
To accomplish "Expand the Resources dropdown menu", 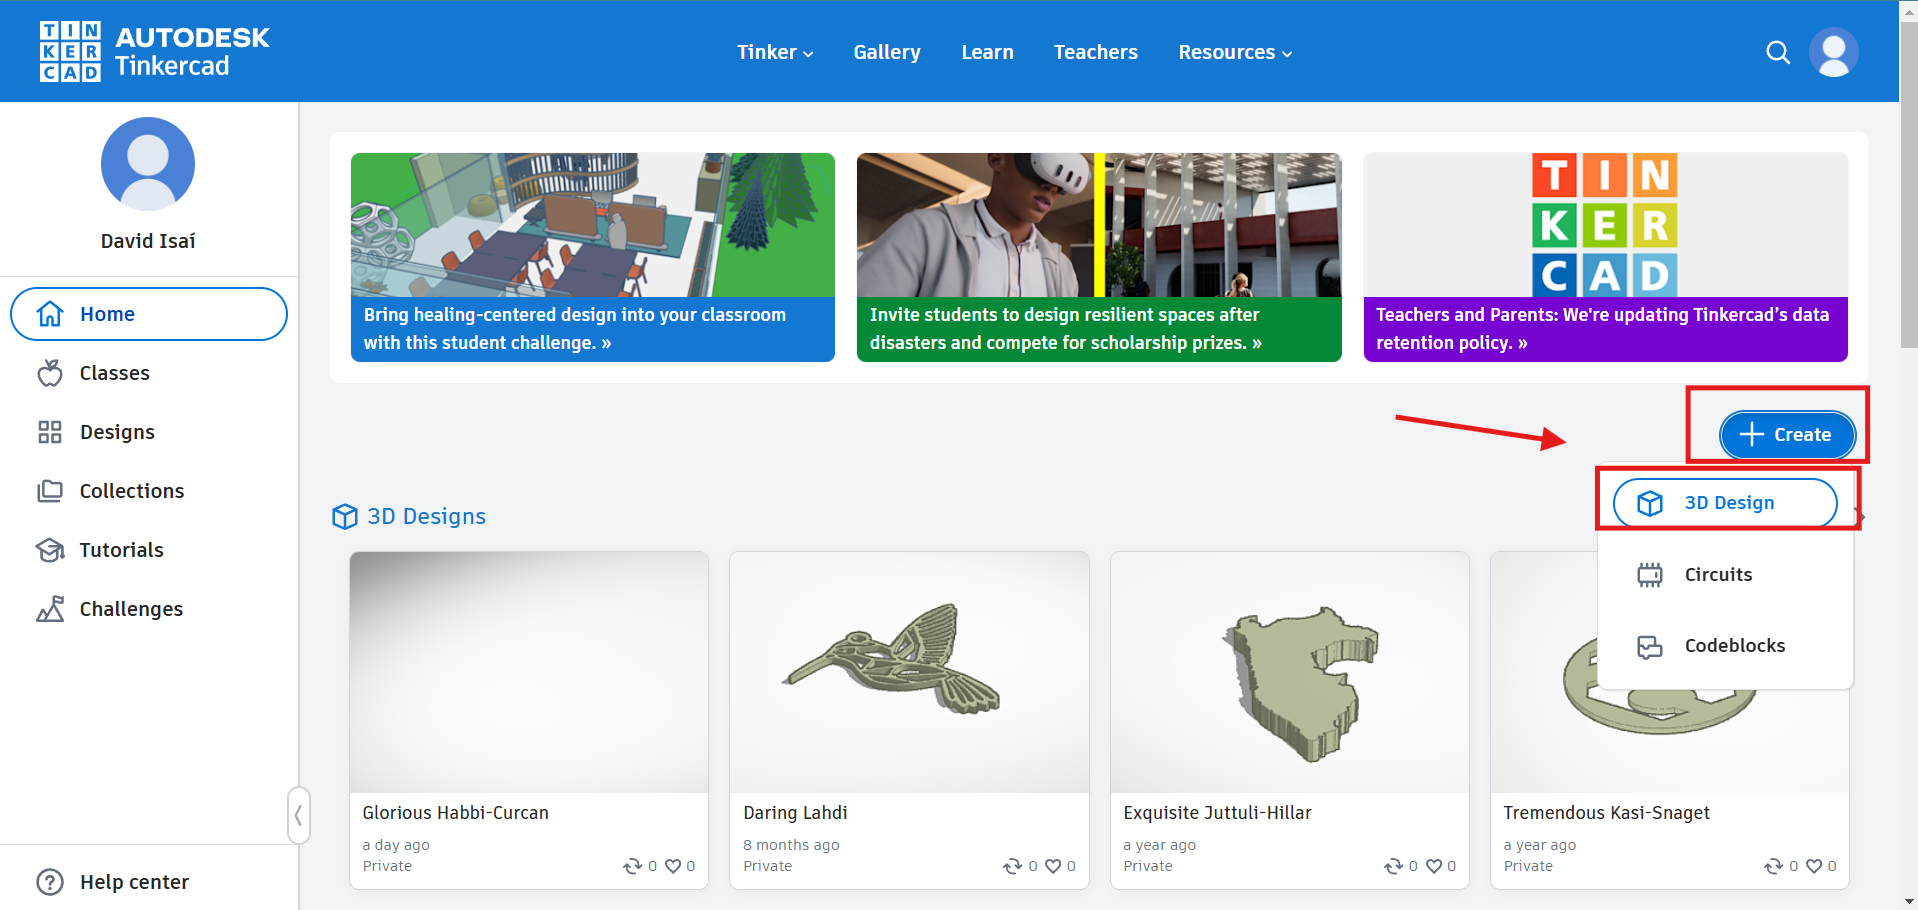I will (1235, 52).
